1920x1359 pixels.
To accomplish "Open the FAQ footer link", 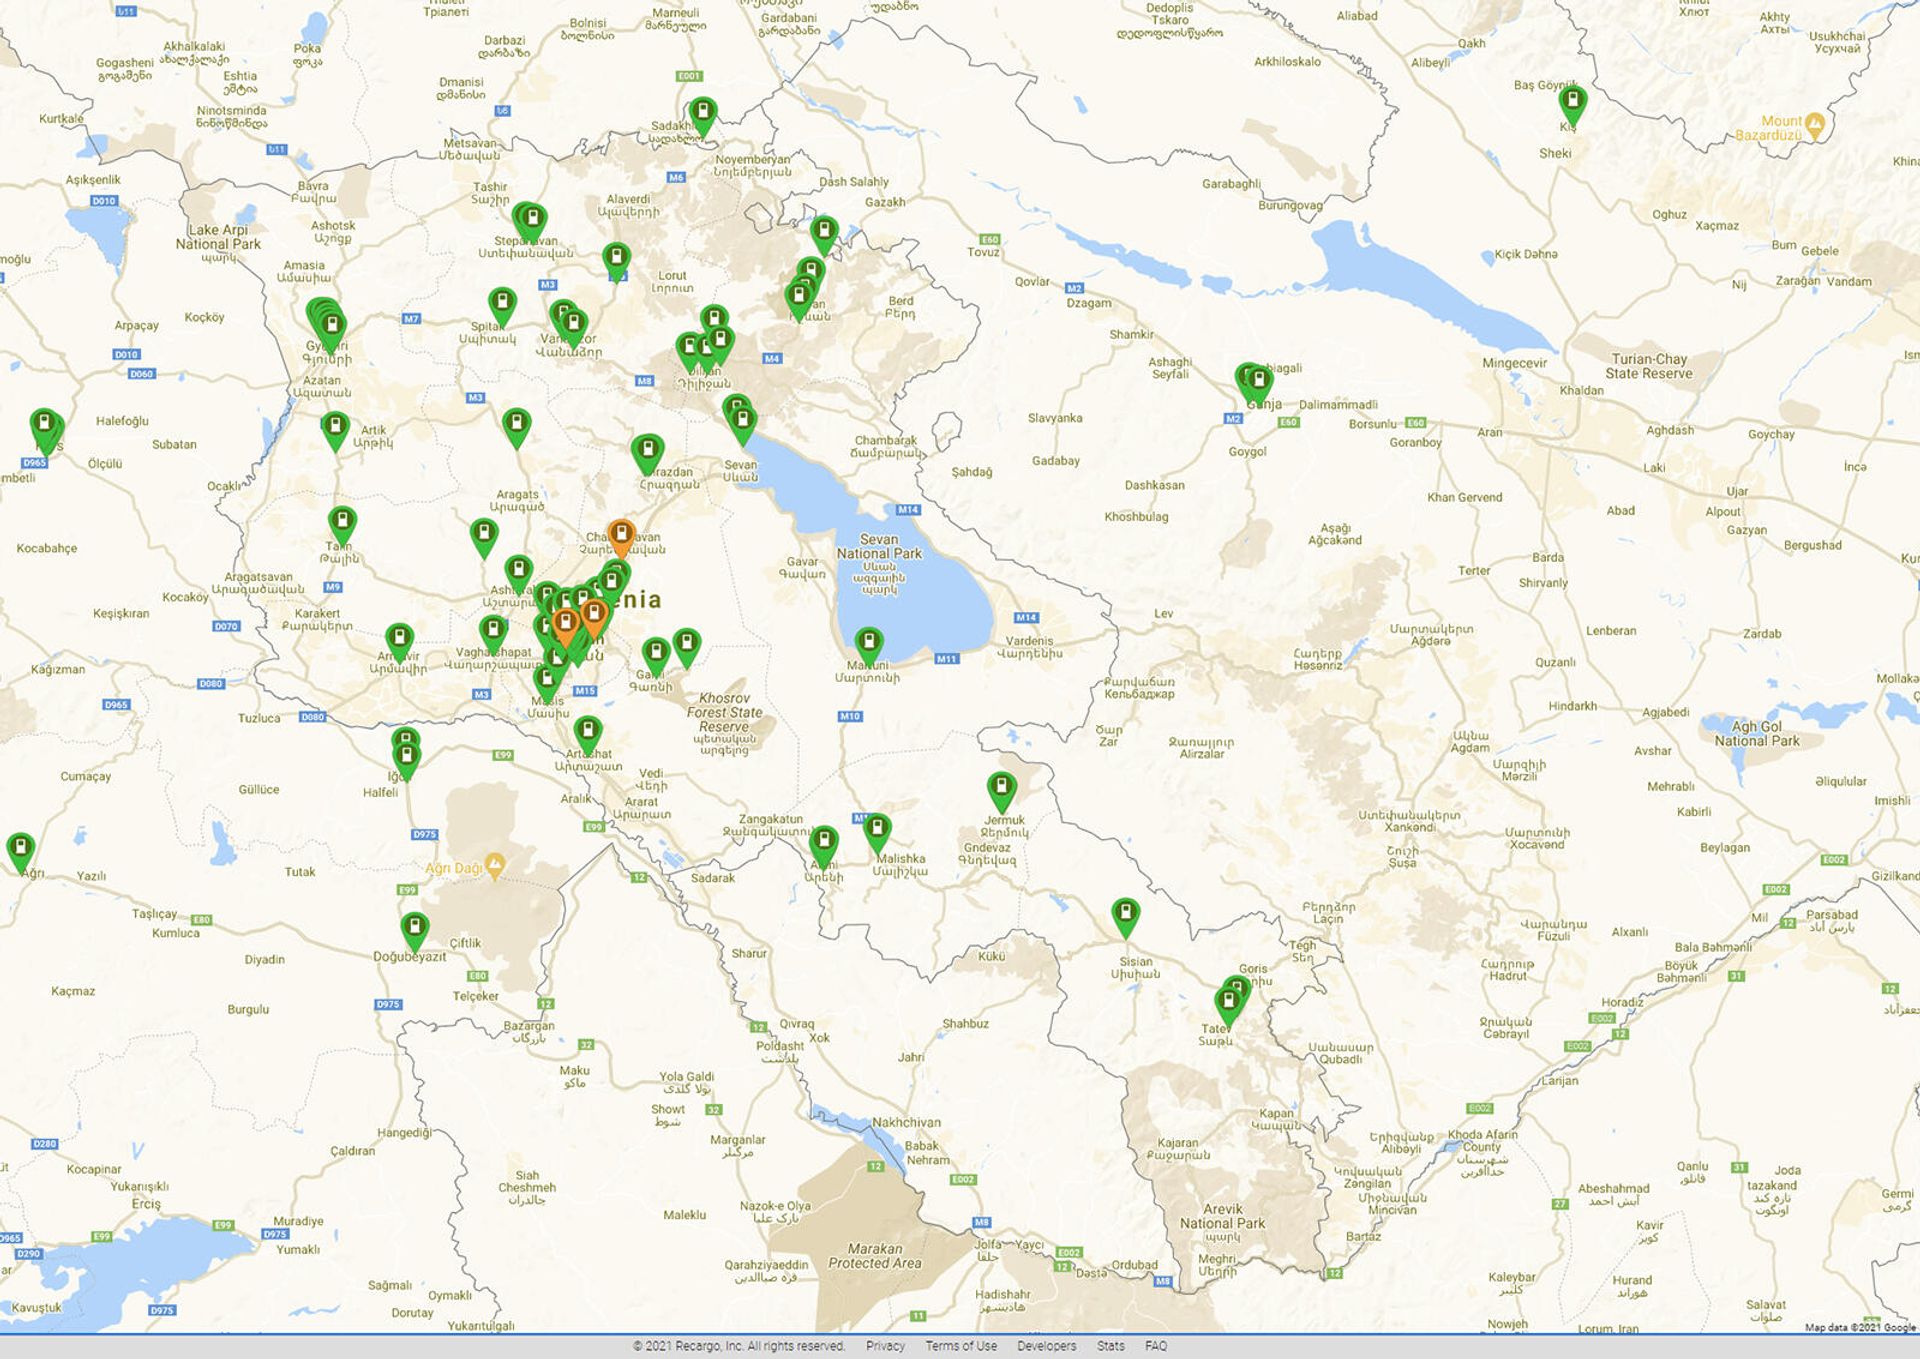I will 1156,1346.
